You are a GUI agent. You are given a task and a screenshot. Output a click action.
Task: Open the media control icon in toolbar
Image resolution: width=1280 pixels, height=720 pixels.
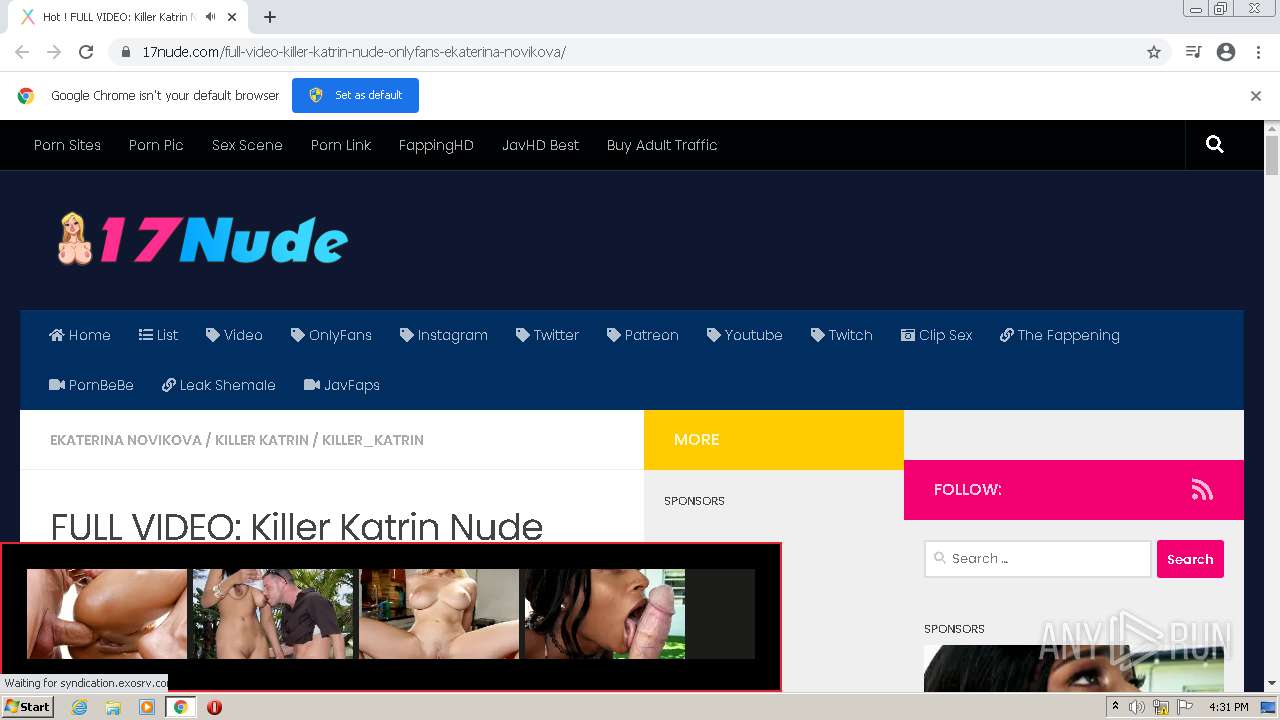point(1193,52)
